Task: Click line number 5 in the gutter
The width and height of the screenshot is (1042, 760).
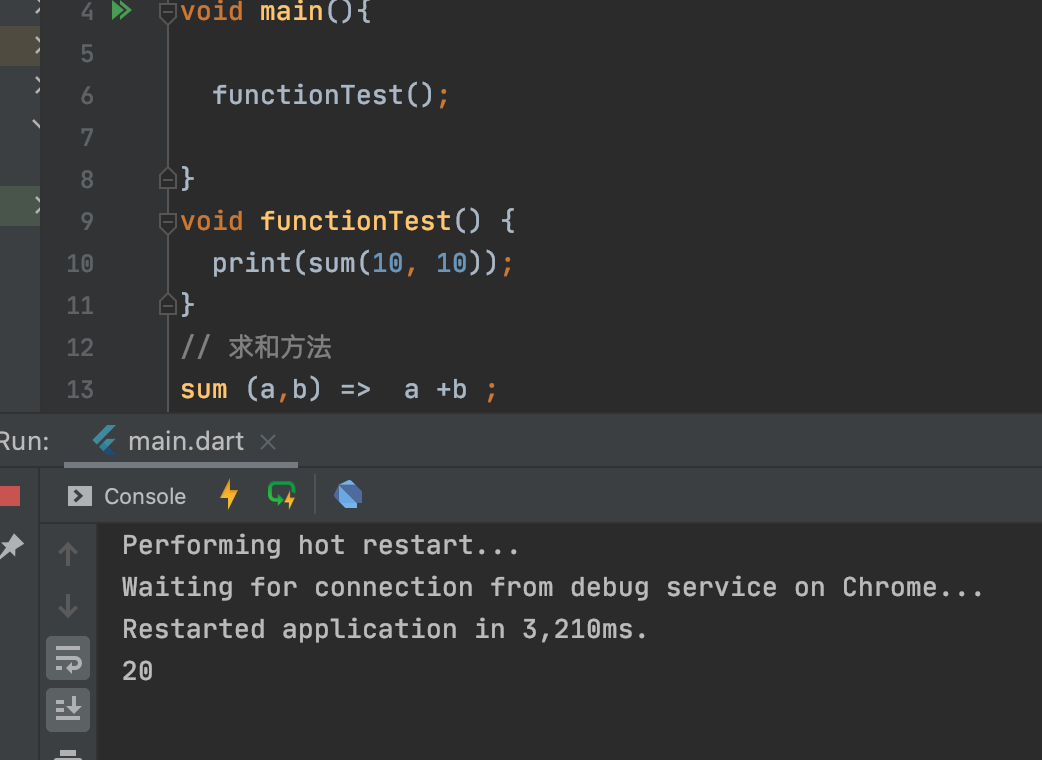Action: coord(87,54)
